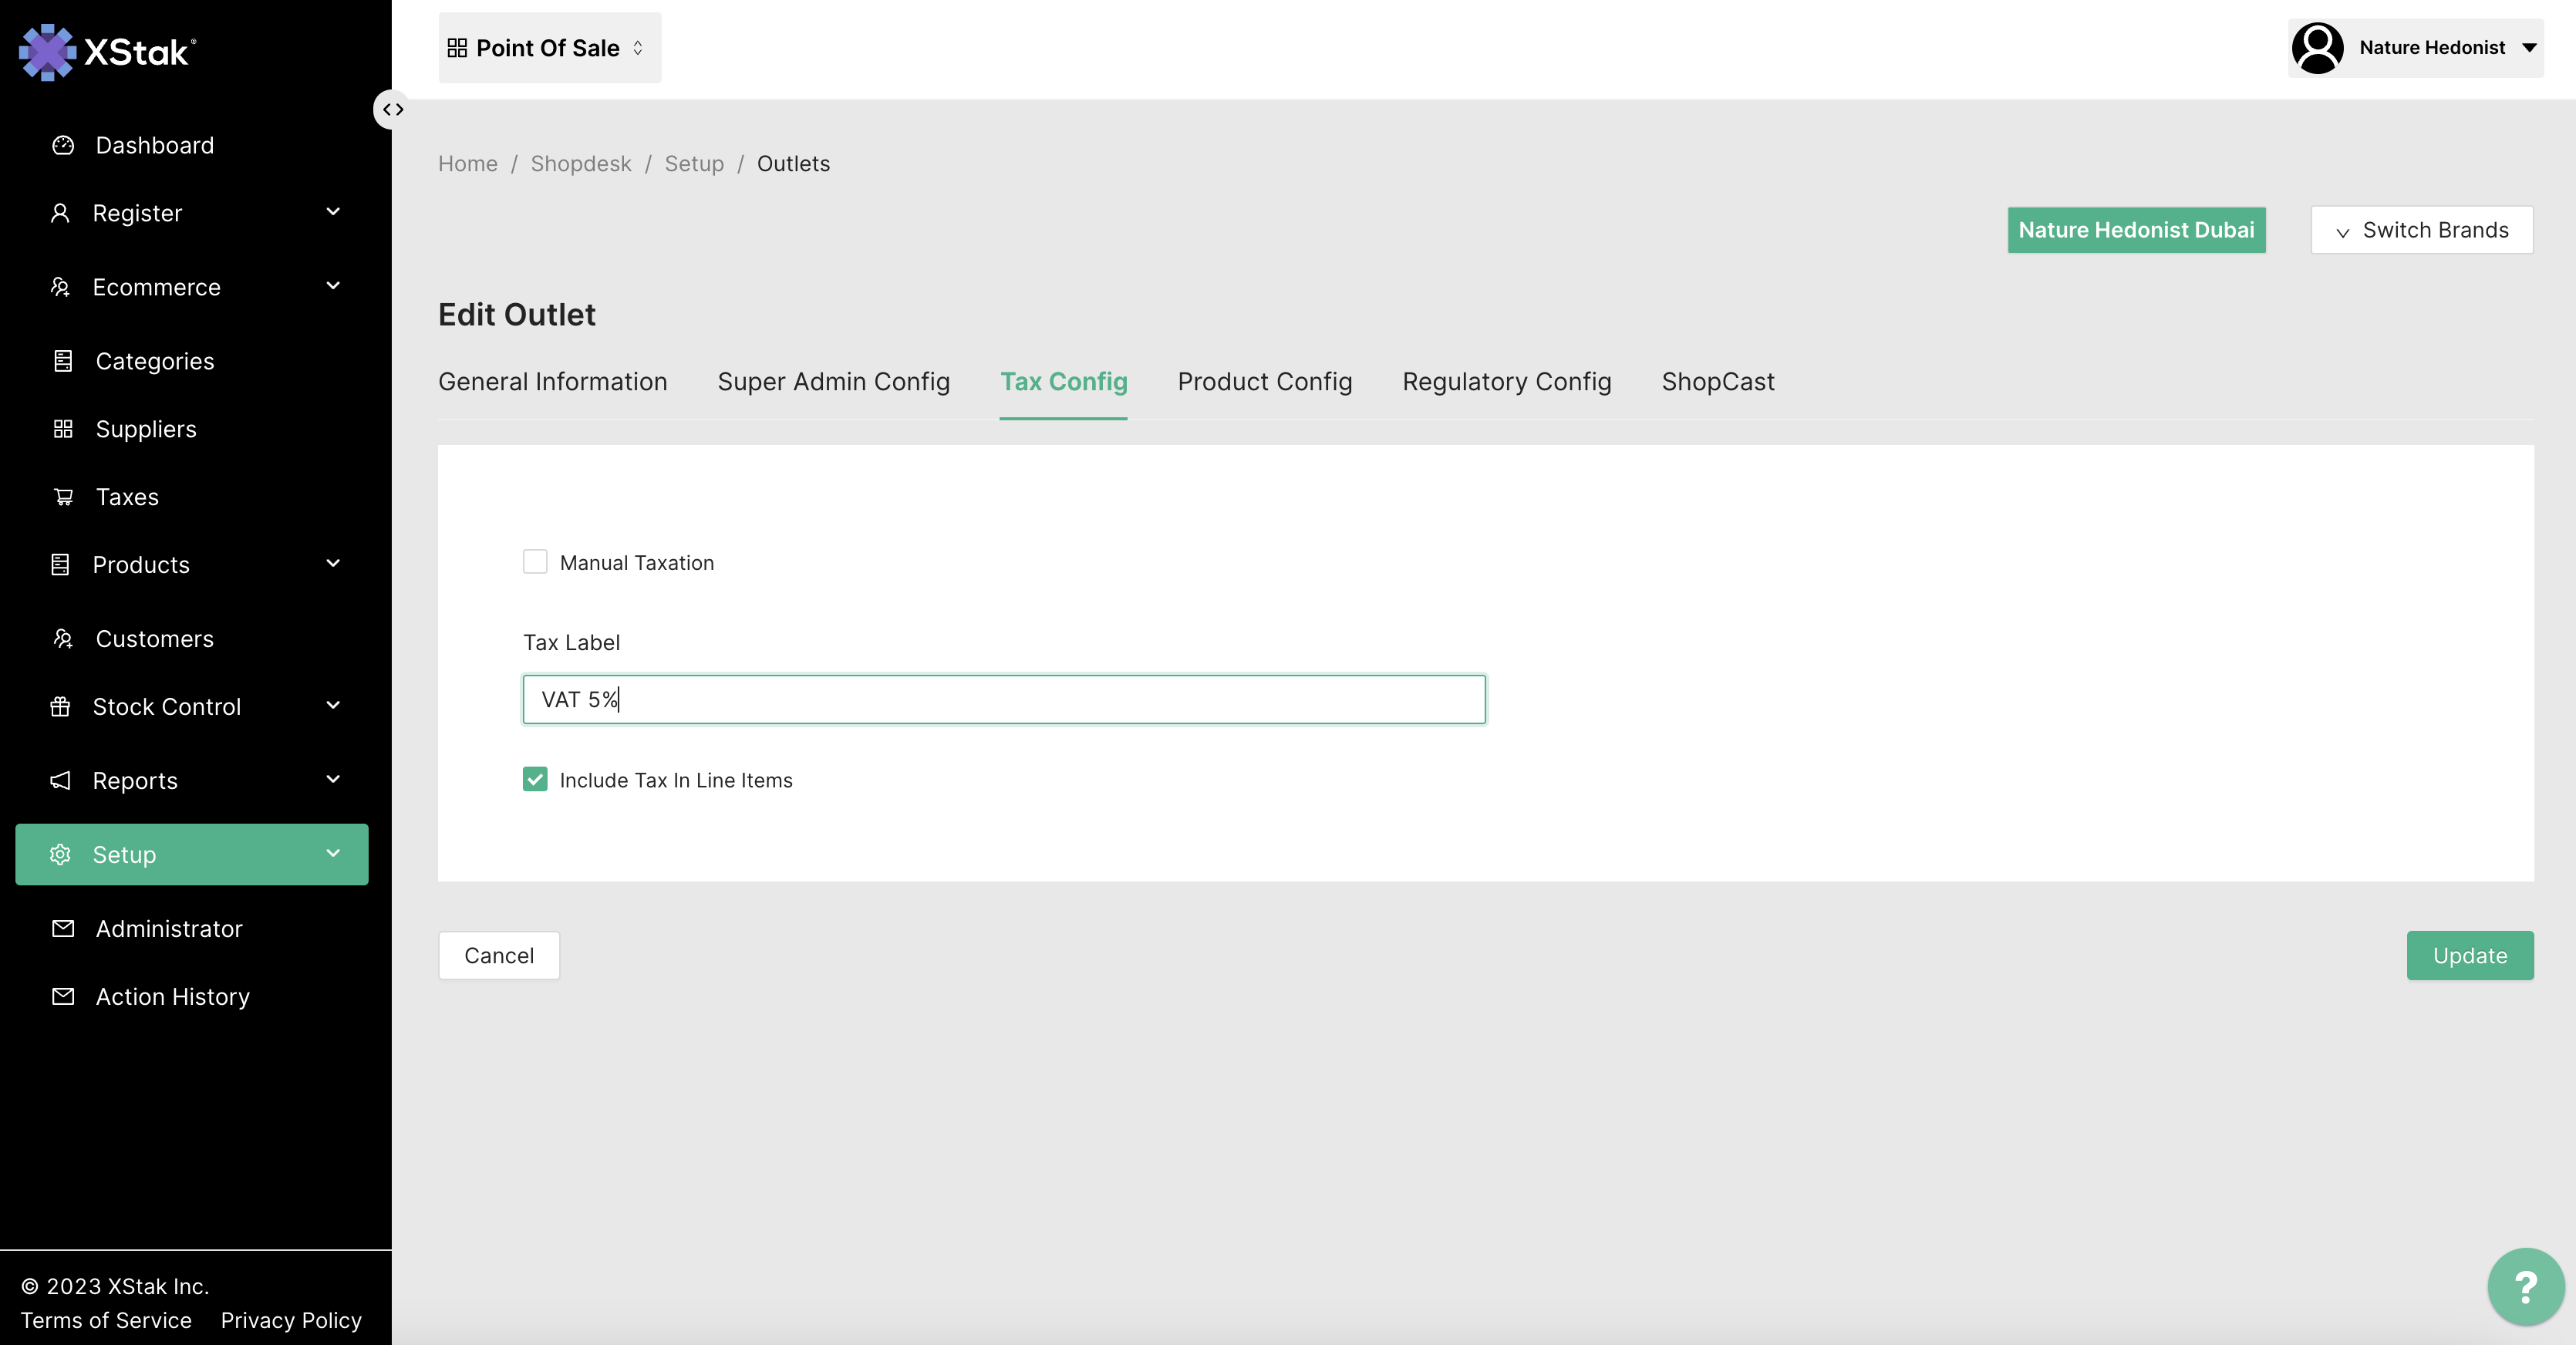Click the Setup gear icon

[60, 855]
